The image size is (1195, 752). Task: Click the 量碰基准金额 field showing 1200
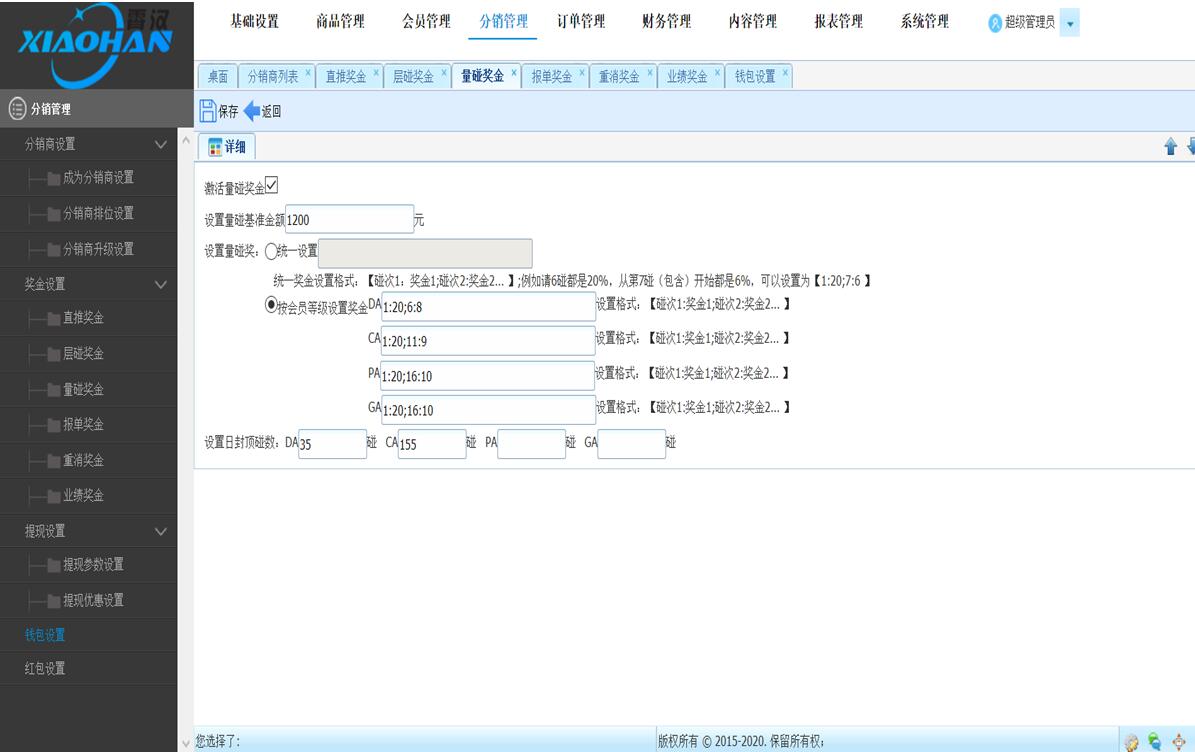click(x=350, y=219)
